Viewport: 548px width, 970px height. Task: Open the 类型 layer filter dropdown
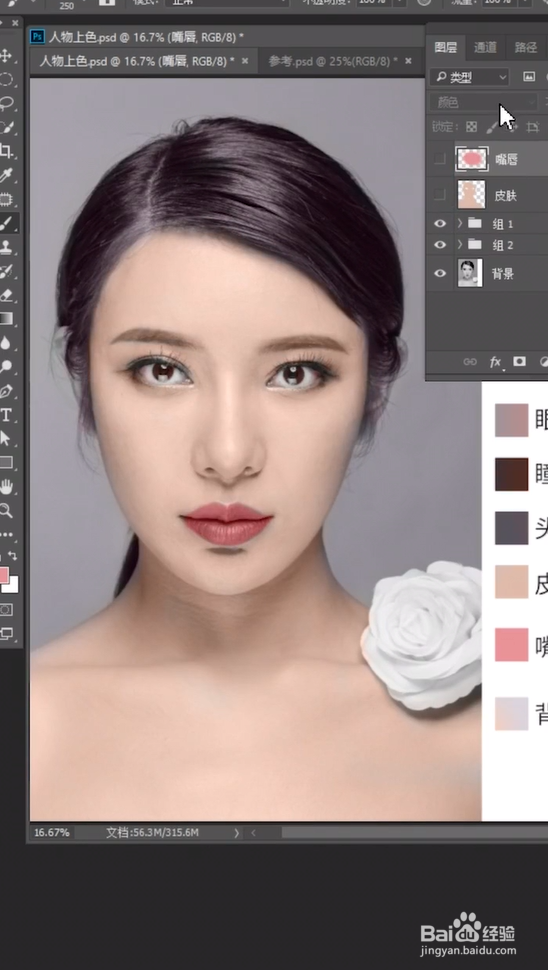469,77
